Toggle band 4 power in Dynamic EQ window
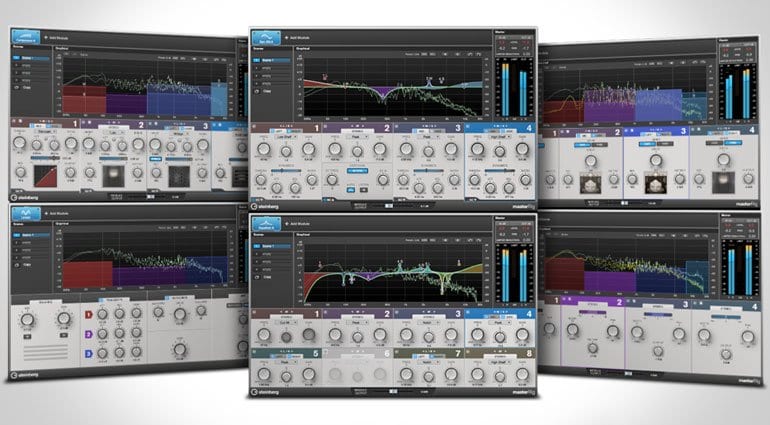The width and height of the screenshot is (770, 425). (x=468, y=127)
